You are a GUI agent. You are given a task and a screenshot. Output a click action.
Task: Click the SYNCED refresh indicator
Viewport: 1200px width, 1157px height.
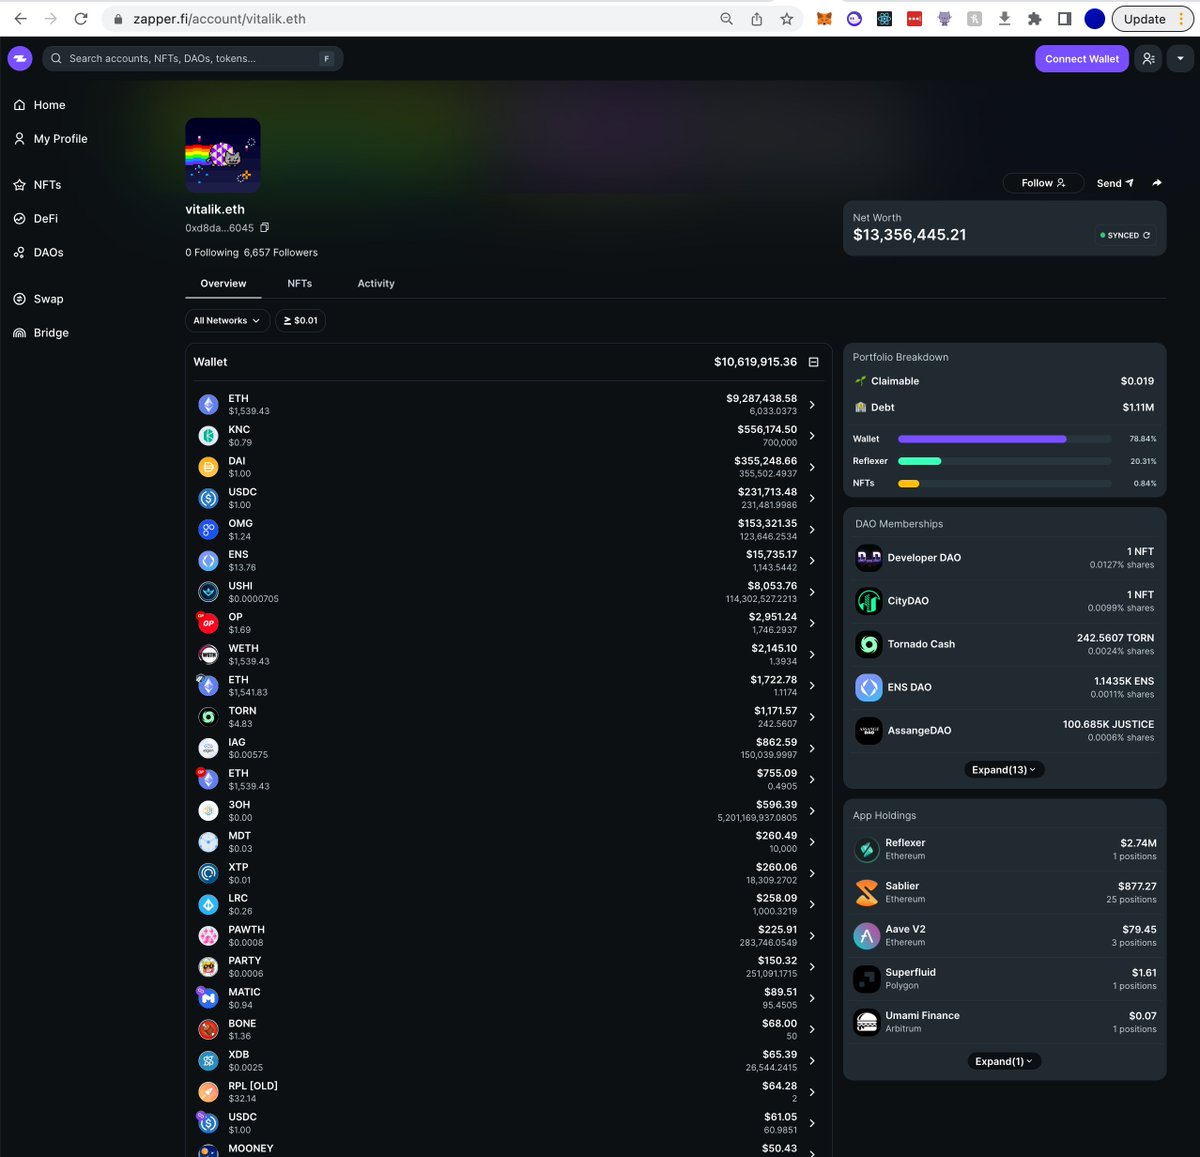[x=1125, y=235]
